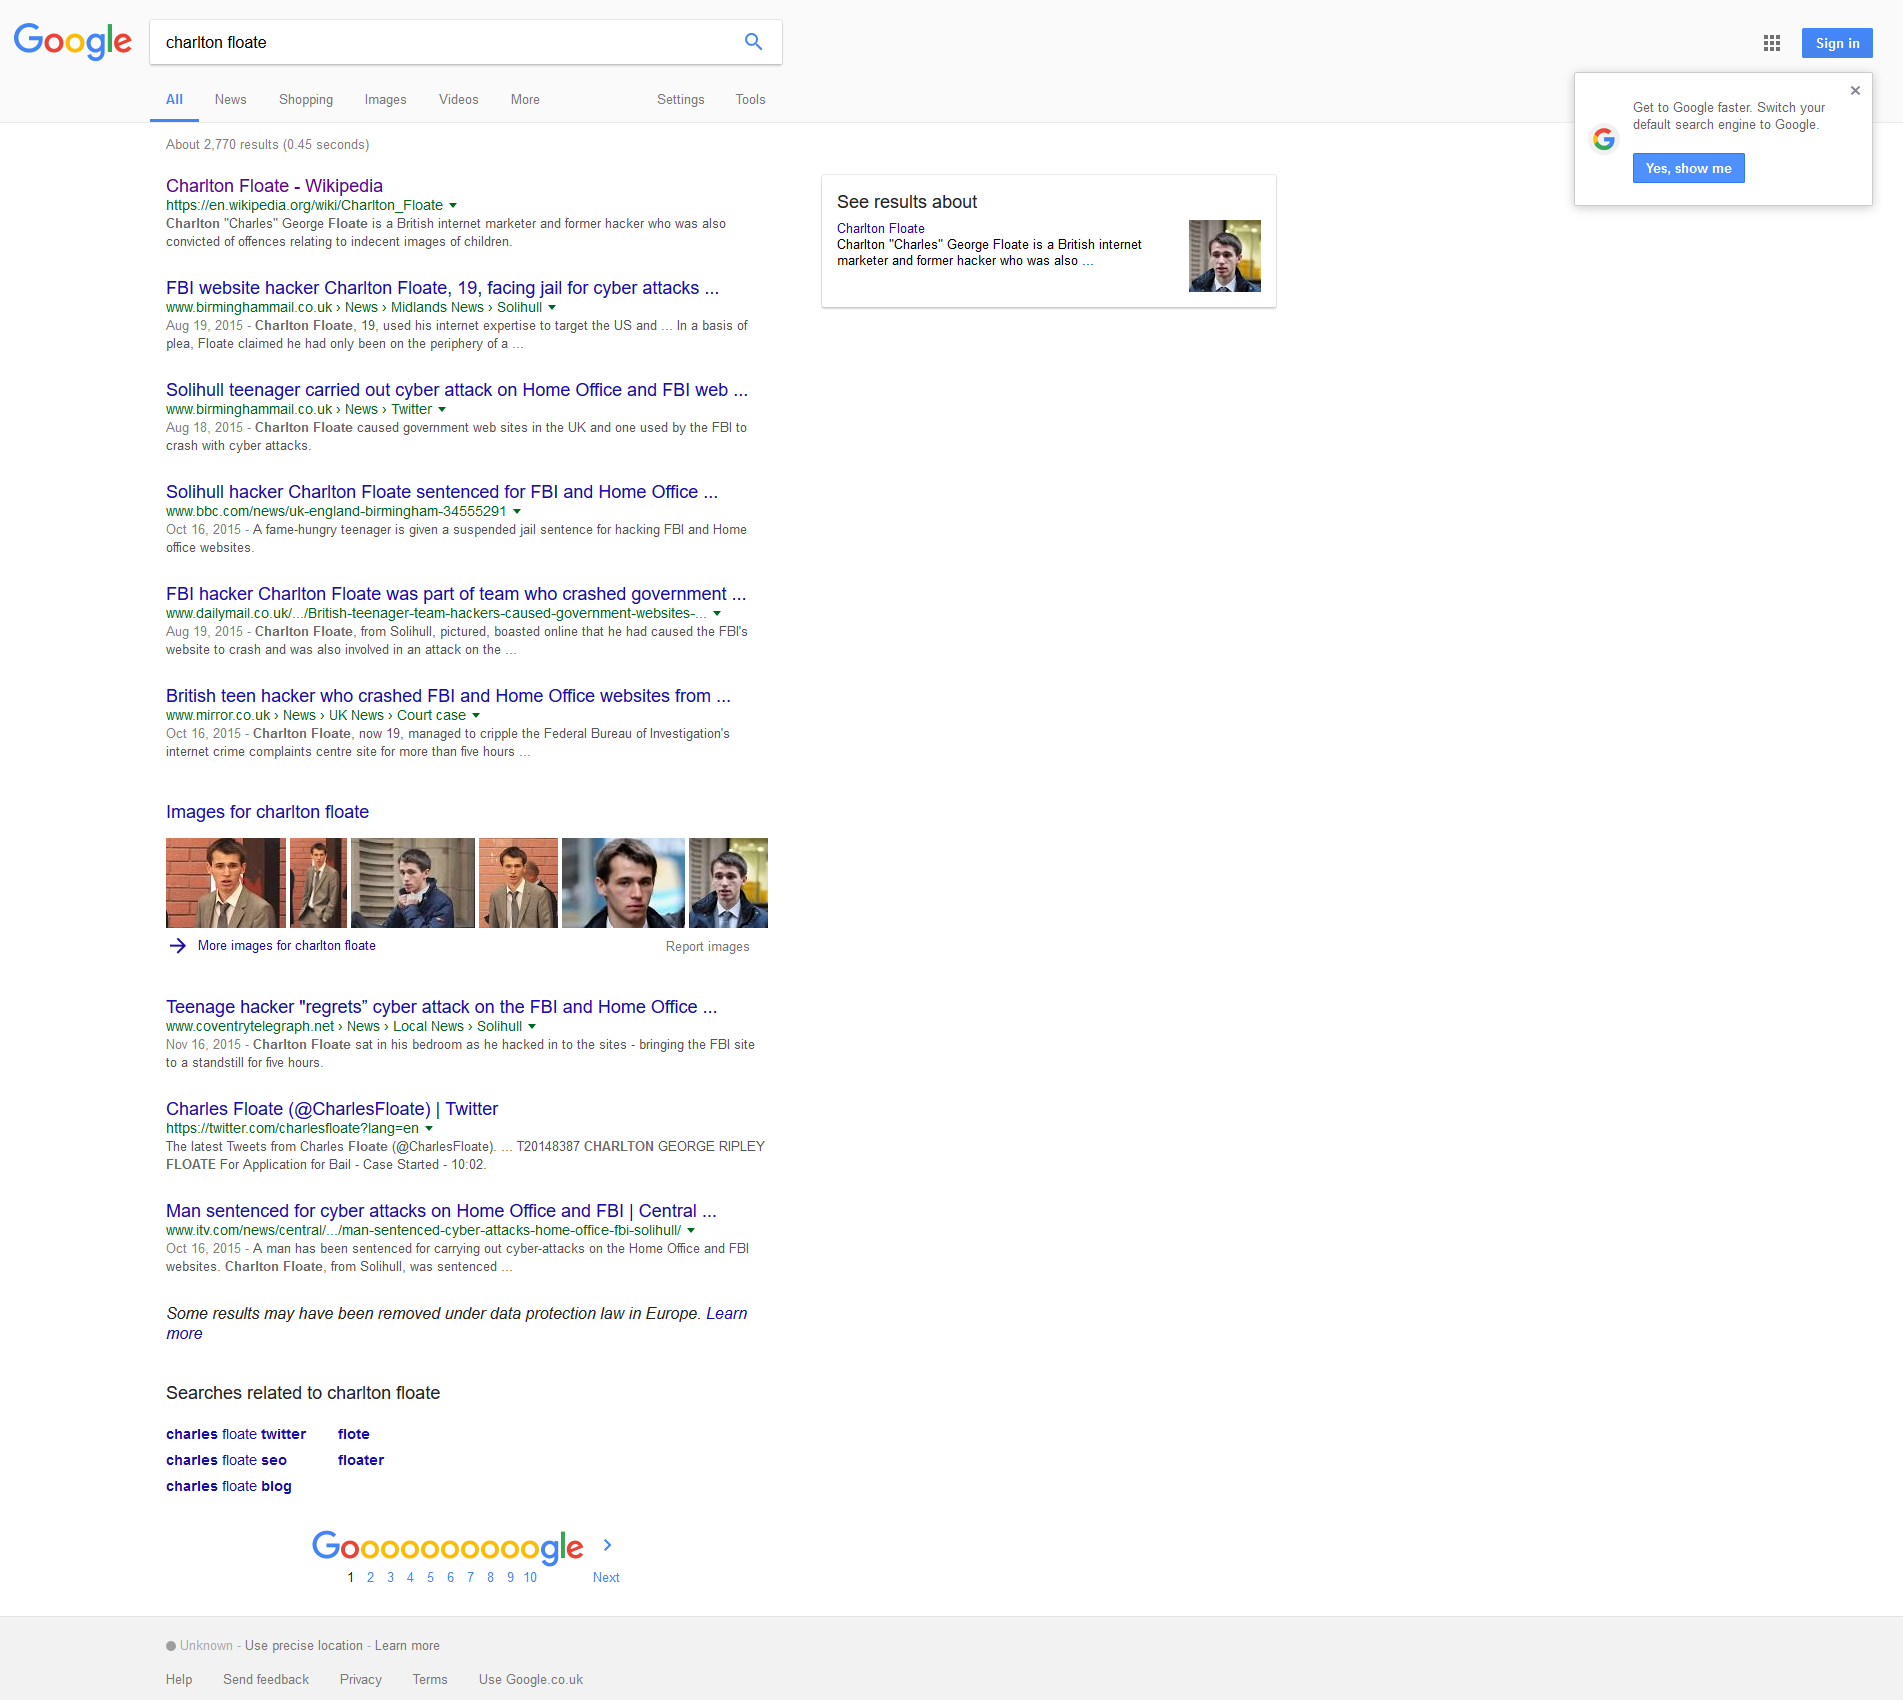The image size is (1903, 1700).
Task: Open first image thumbnail in image results
Action: click(226, 883)
